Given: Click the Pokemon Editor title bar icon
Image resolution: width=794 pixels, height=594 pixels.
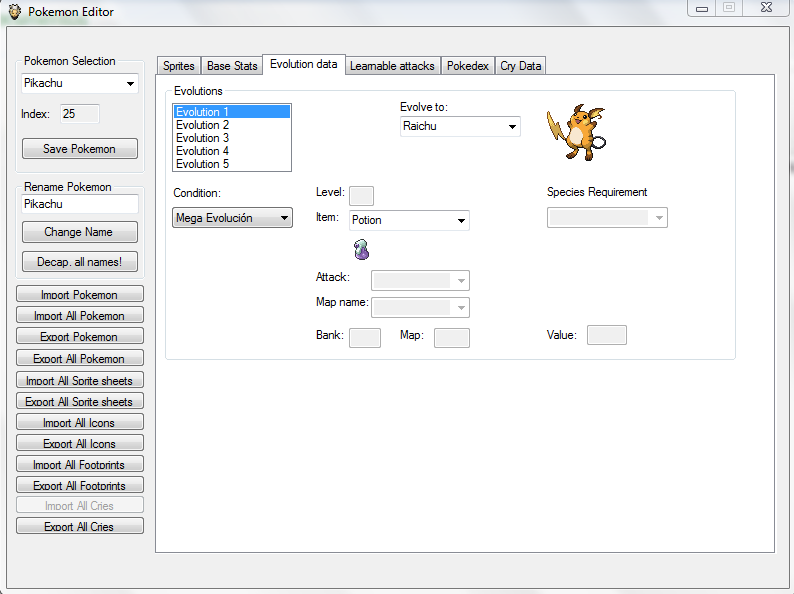Looking at the screenshot, I should [14, 12].
